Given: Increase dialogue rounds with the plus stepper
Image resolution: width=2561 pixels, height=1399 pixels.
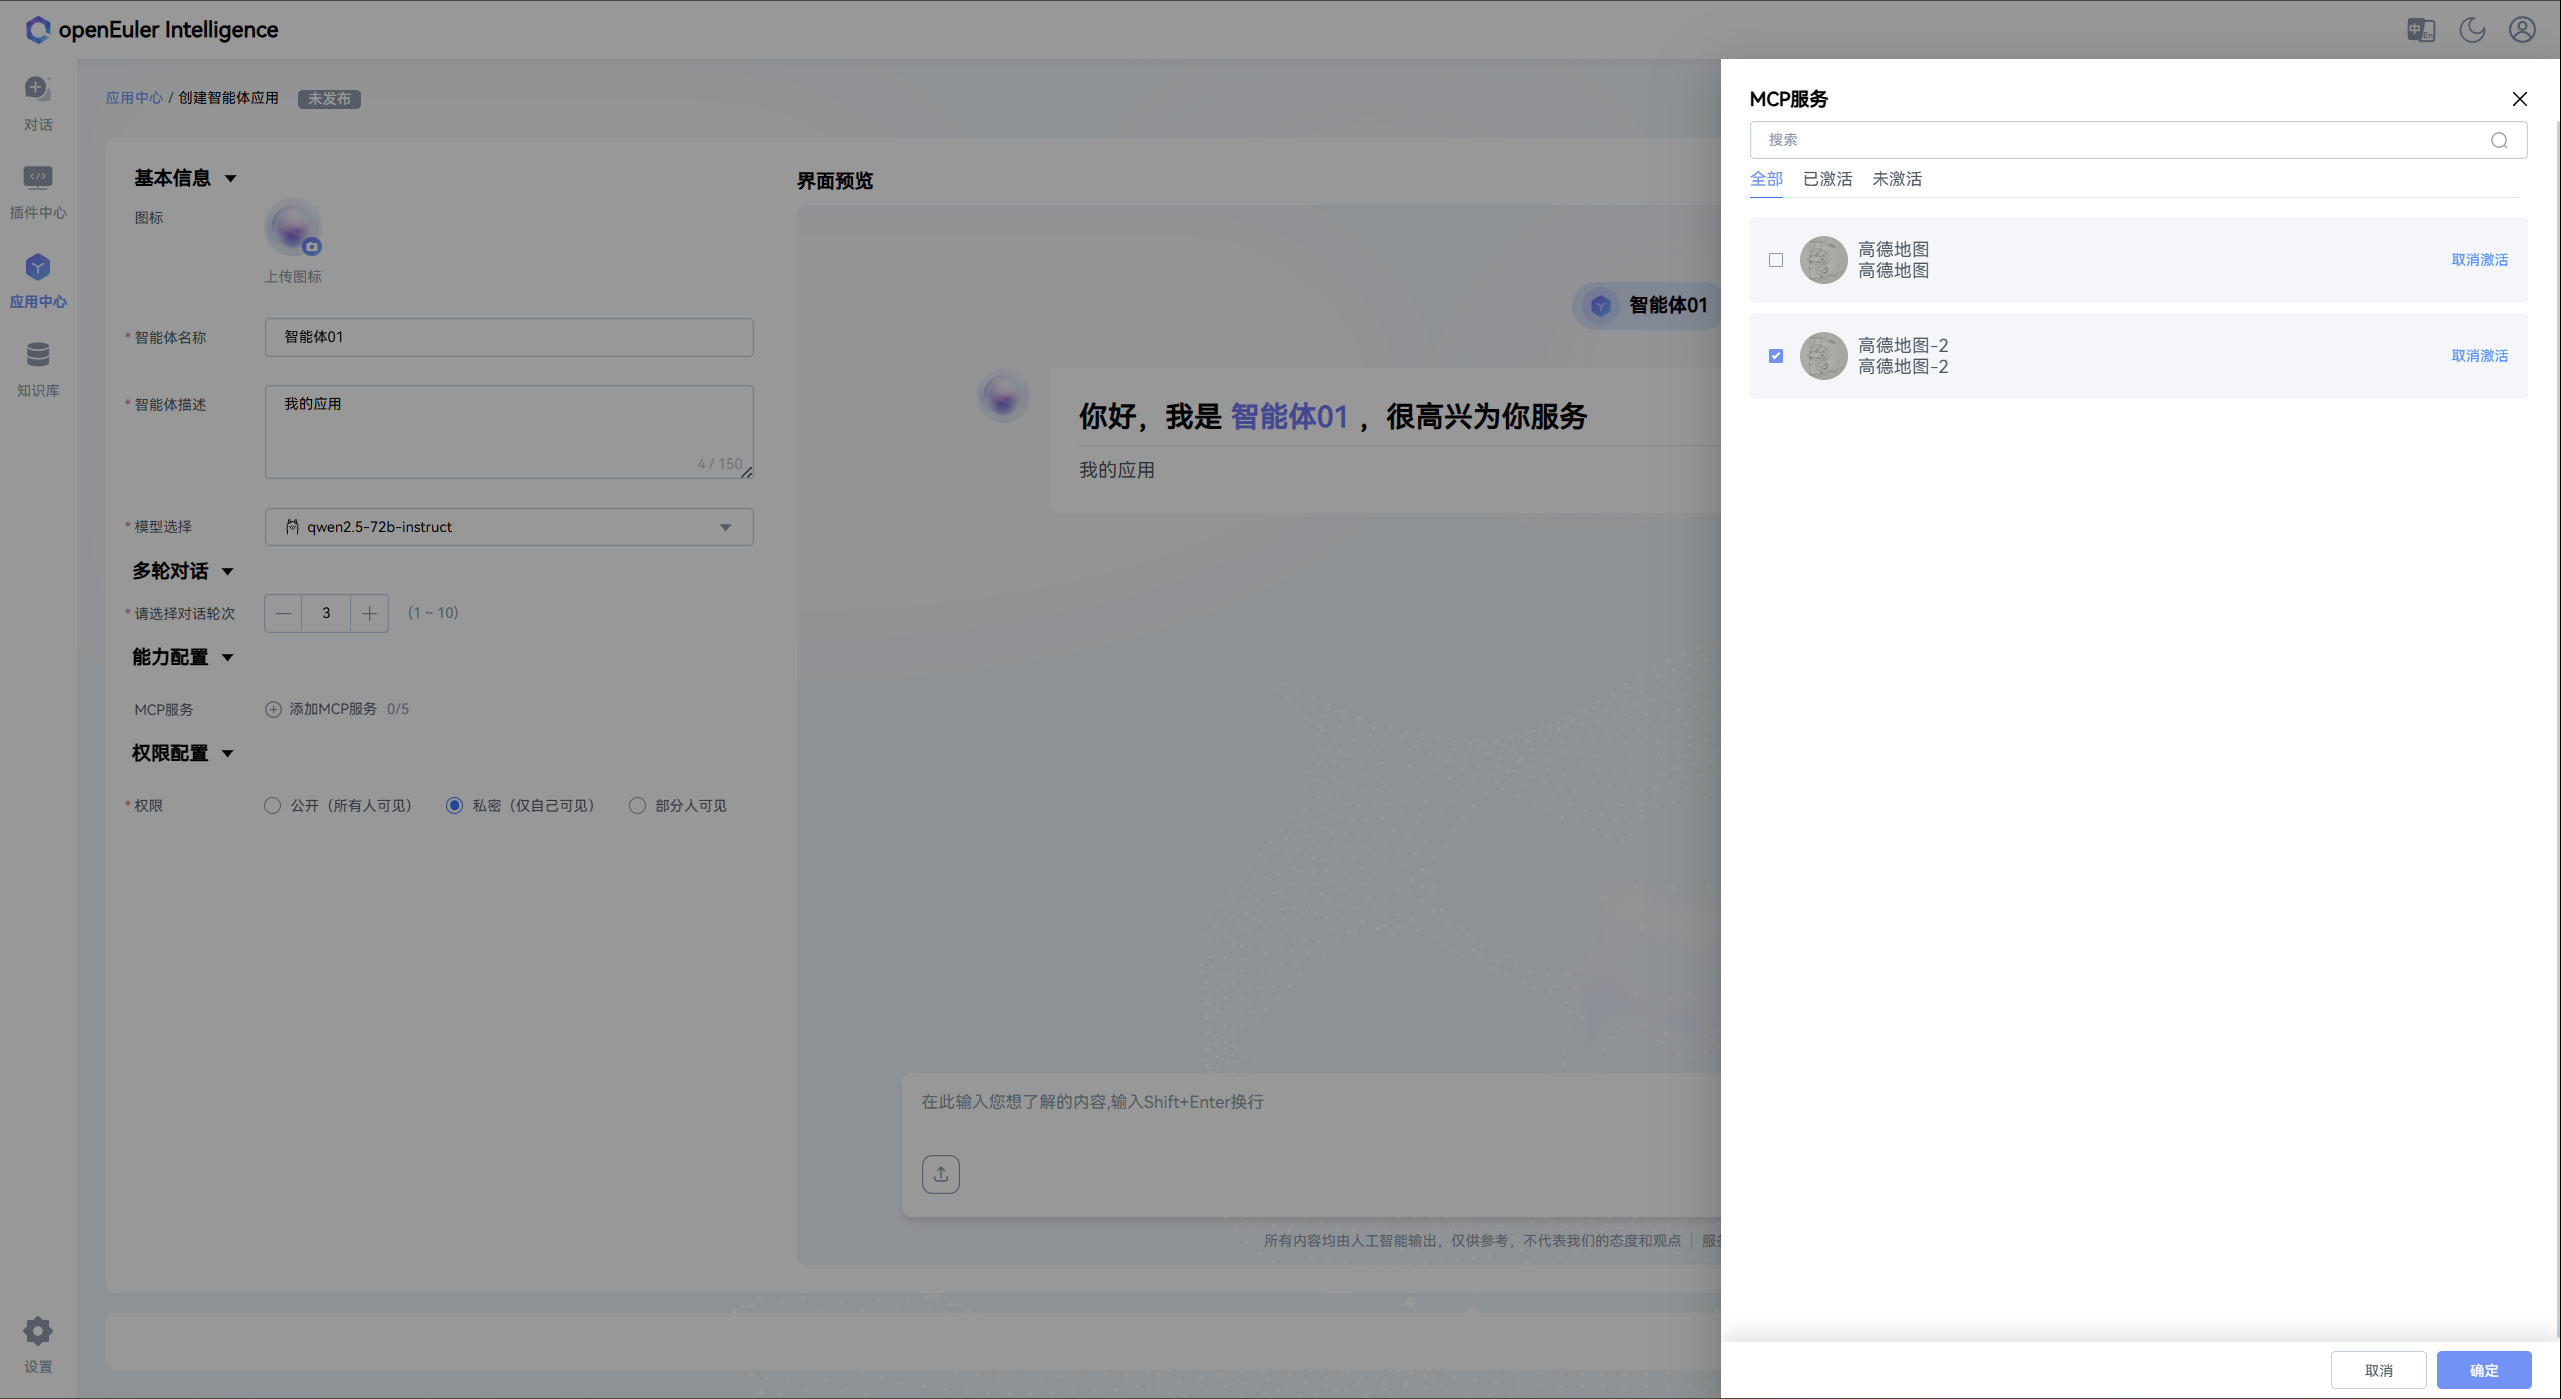Looking at the screenshot, I should coord(368,613).
